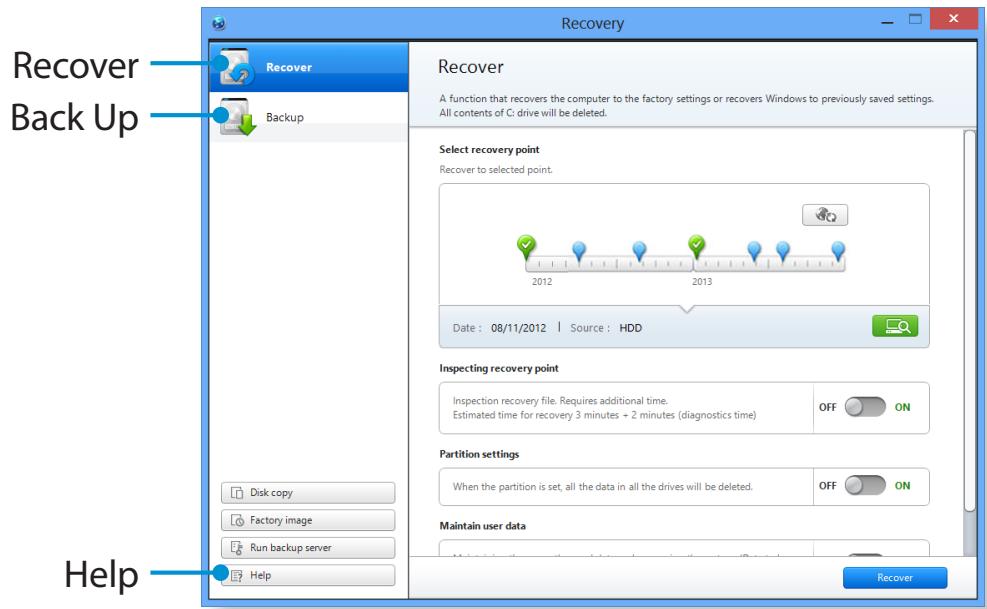Select the Recover tab in sidebar

click(308, 67)
